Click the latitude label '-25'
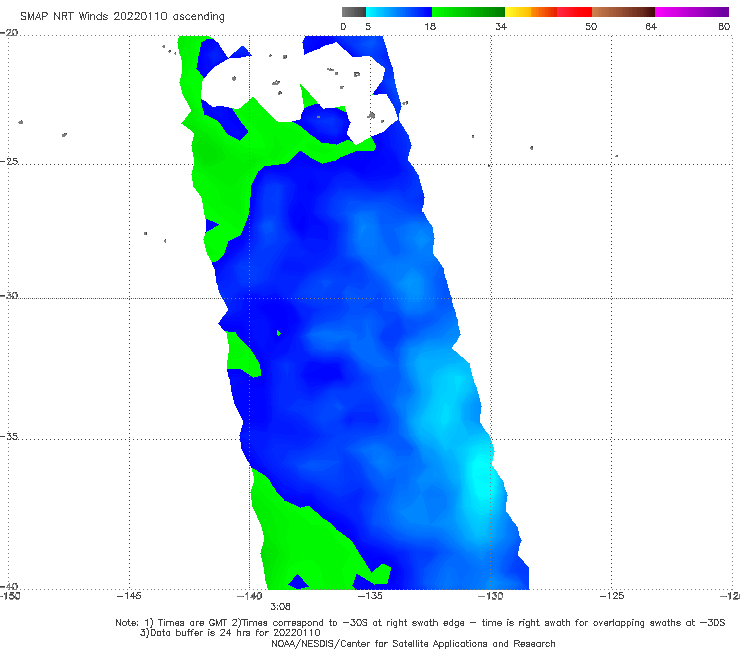 (9, 161)
